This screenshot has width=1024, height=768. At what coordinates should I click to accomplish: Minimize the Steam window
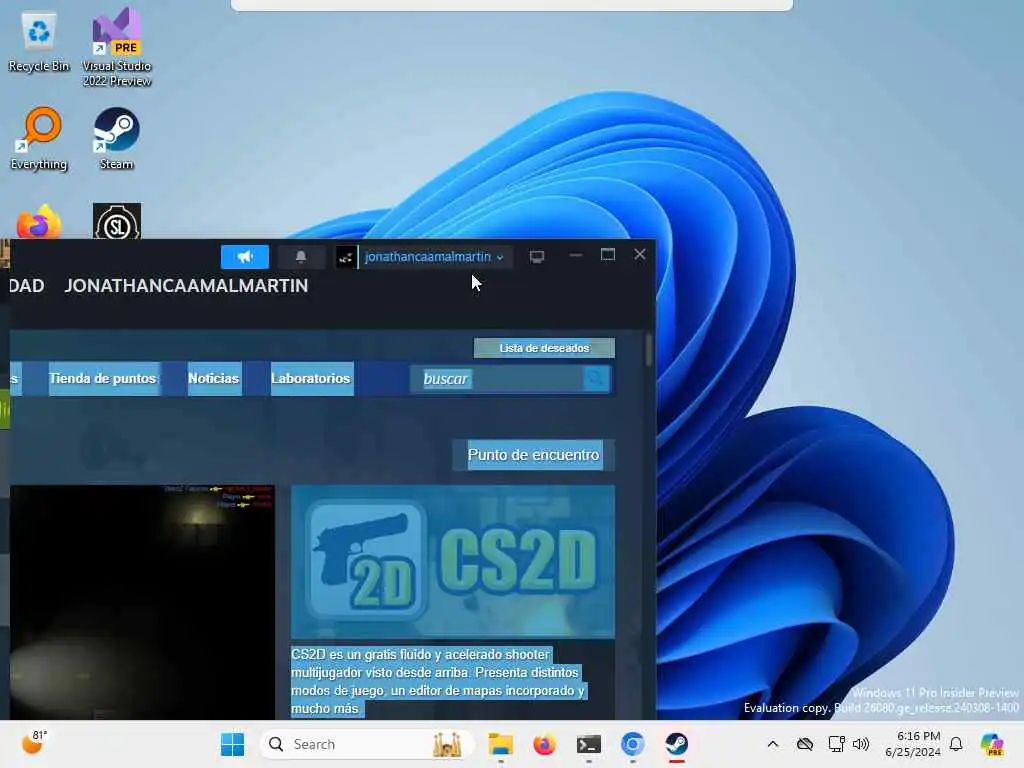click(x=575, y=255)
